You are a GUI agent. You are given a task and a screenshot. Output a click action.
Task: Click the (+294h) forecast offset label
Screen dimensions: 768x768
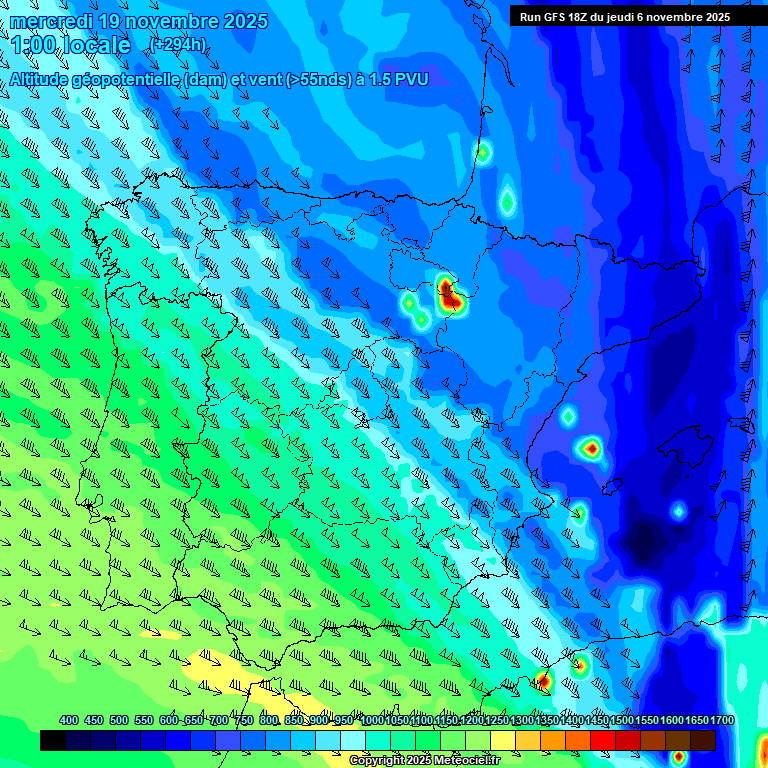pos(177,45)
